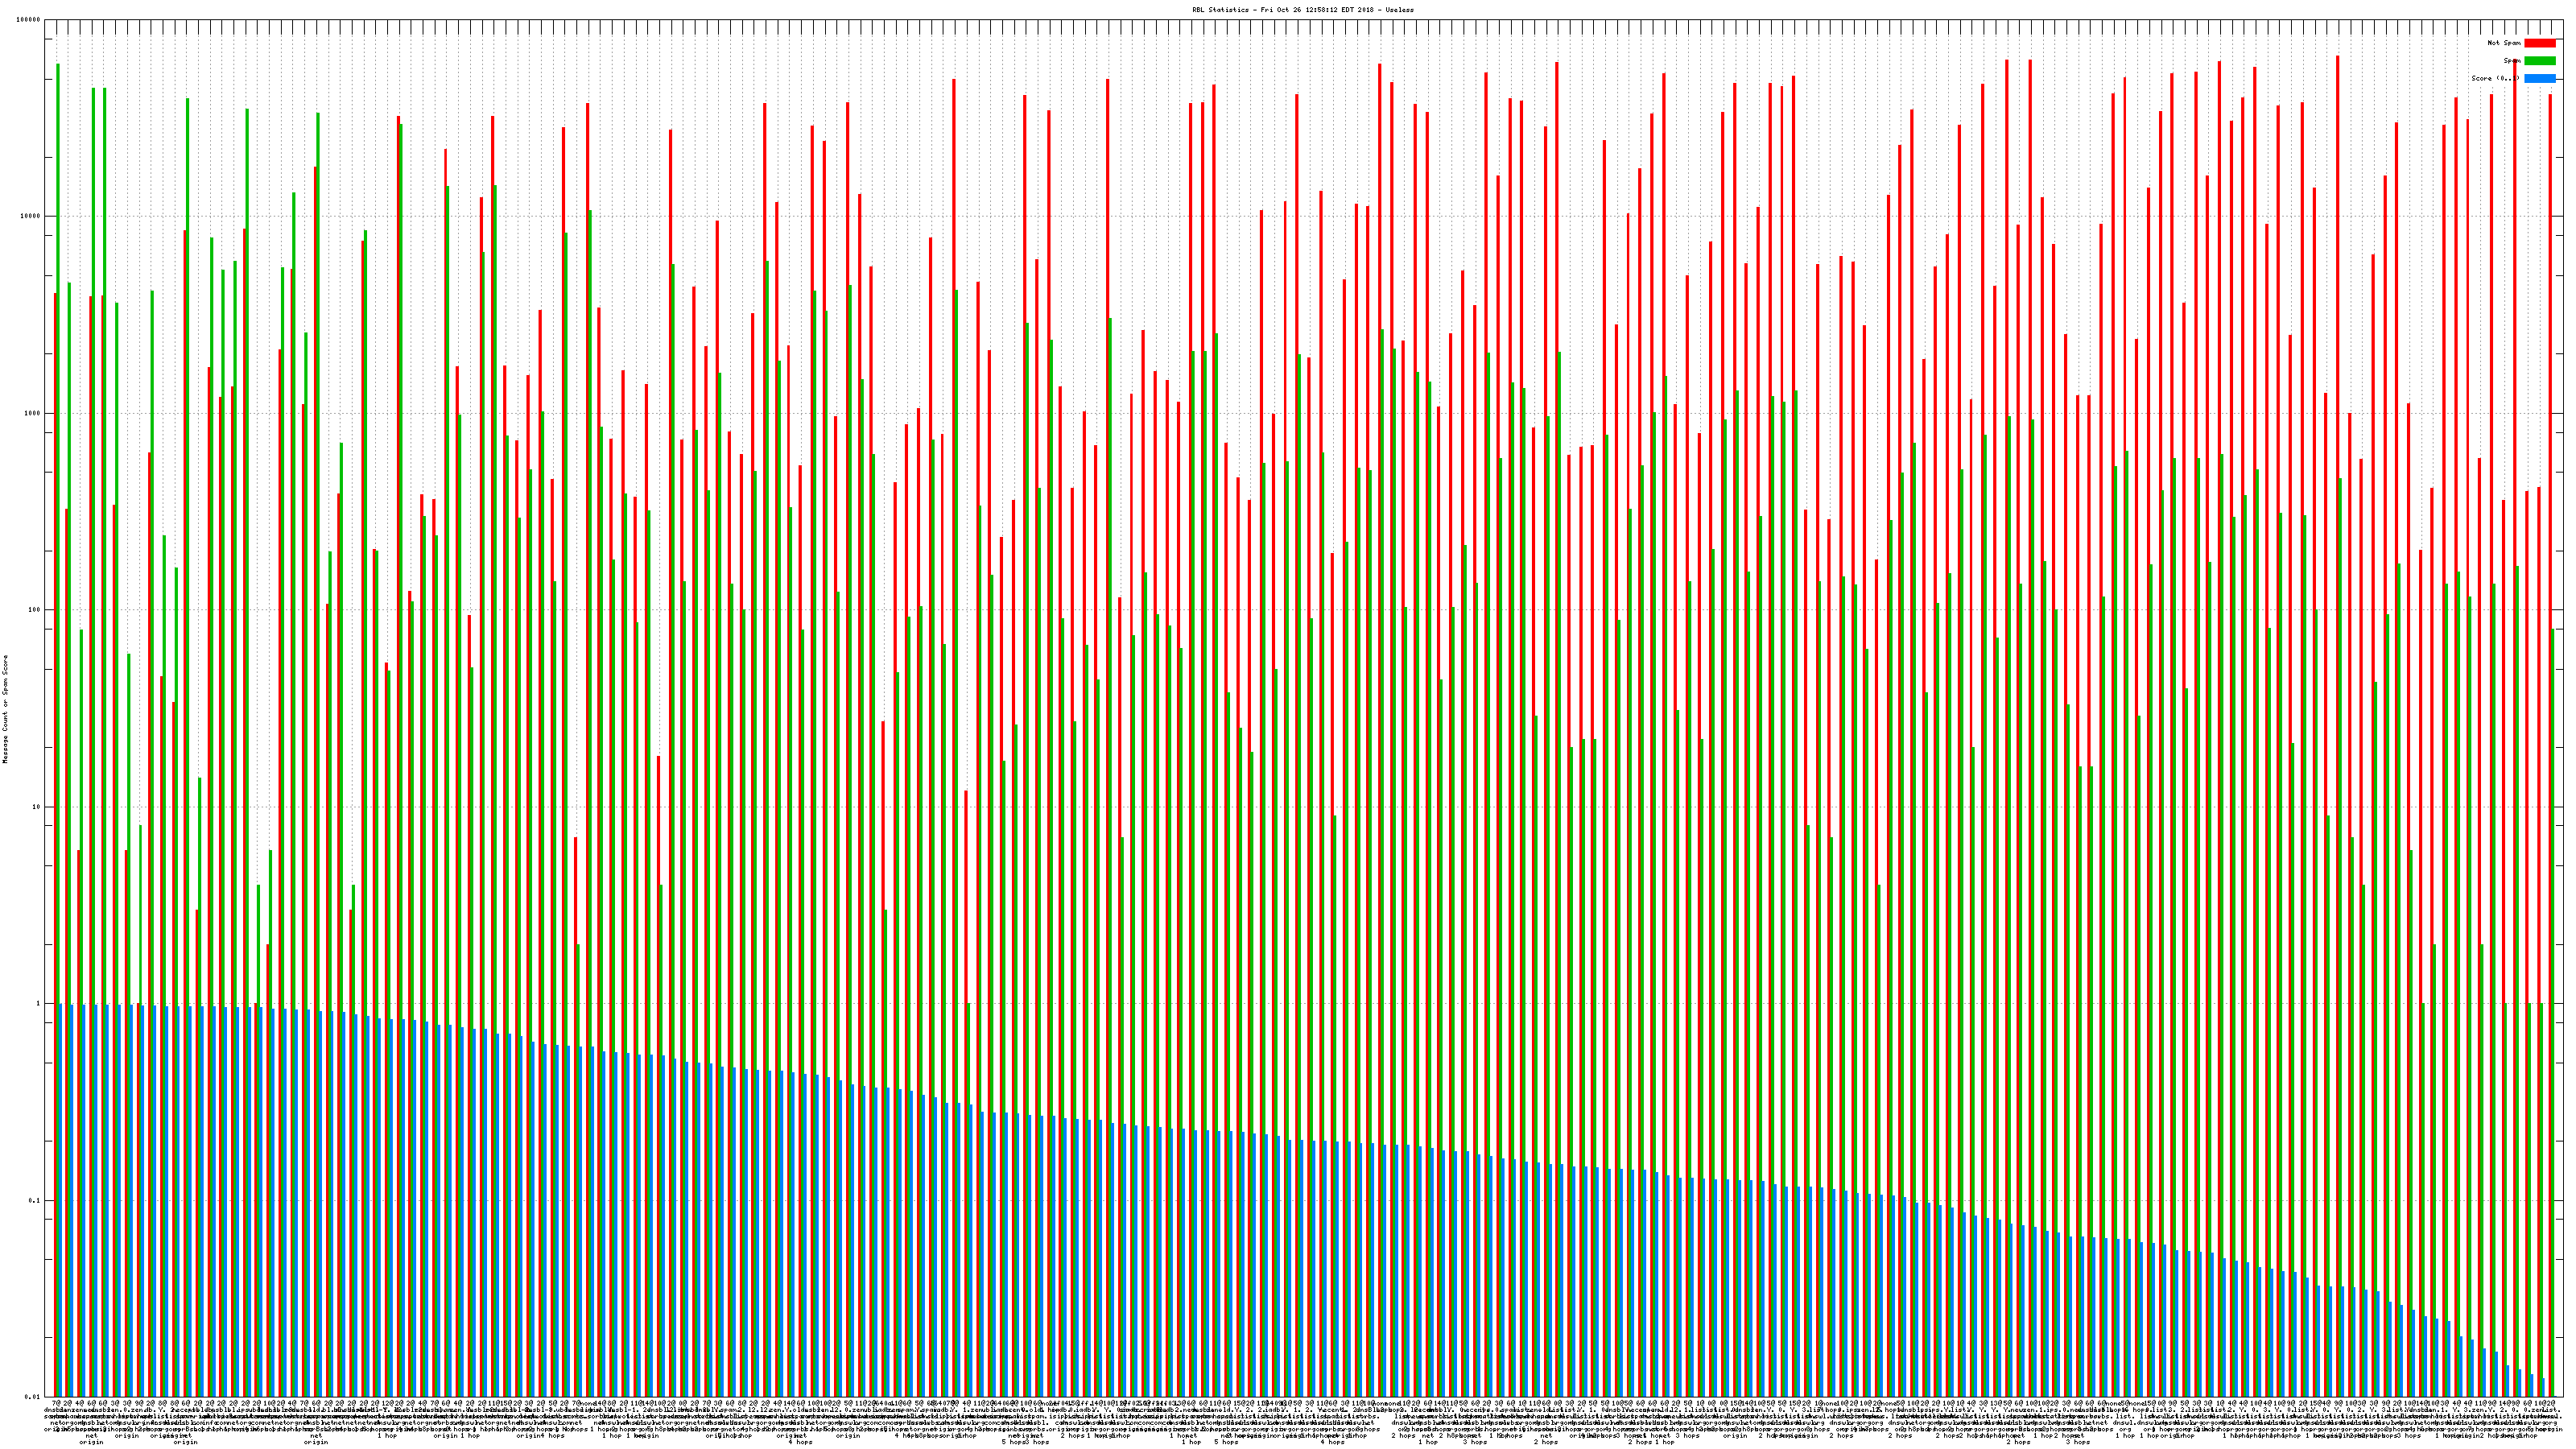The image size is (2576, 1449).
Task: Click the 10000 y-axis tick label
Action: point(31,217)
